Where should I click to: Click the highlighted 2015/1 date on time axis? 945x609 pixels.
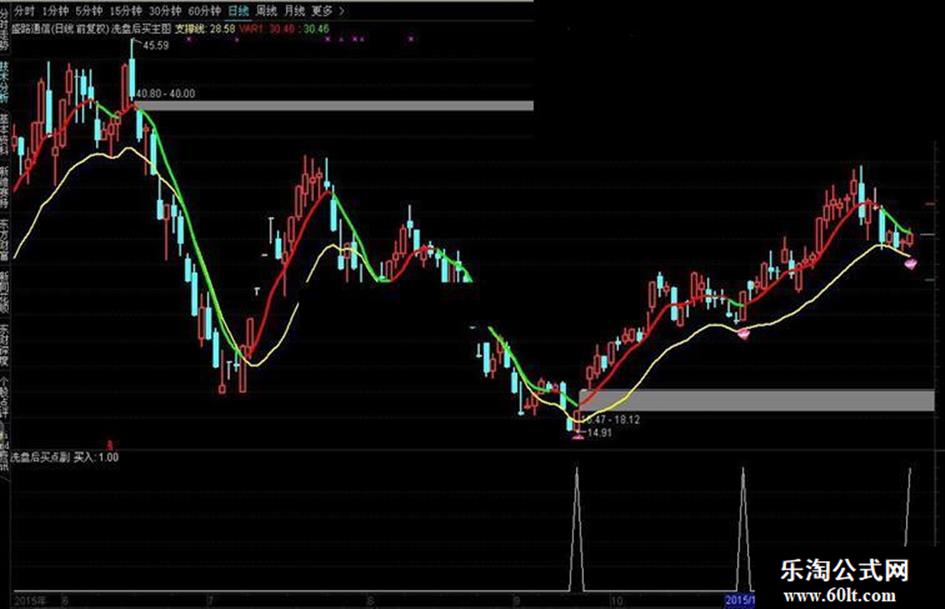pyautogui.click(x=738, y=601)
